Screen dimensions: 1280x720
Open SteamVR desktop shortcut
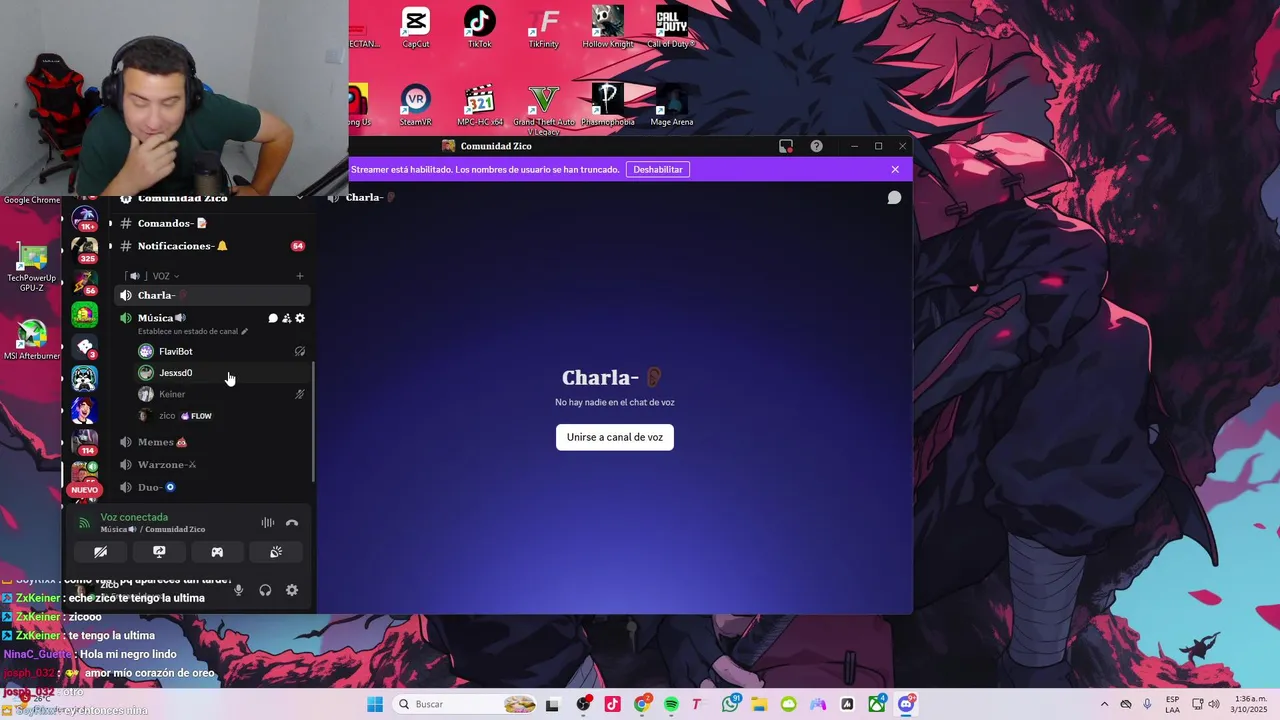(x=416, y=105)
